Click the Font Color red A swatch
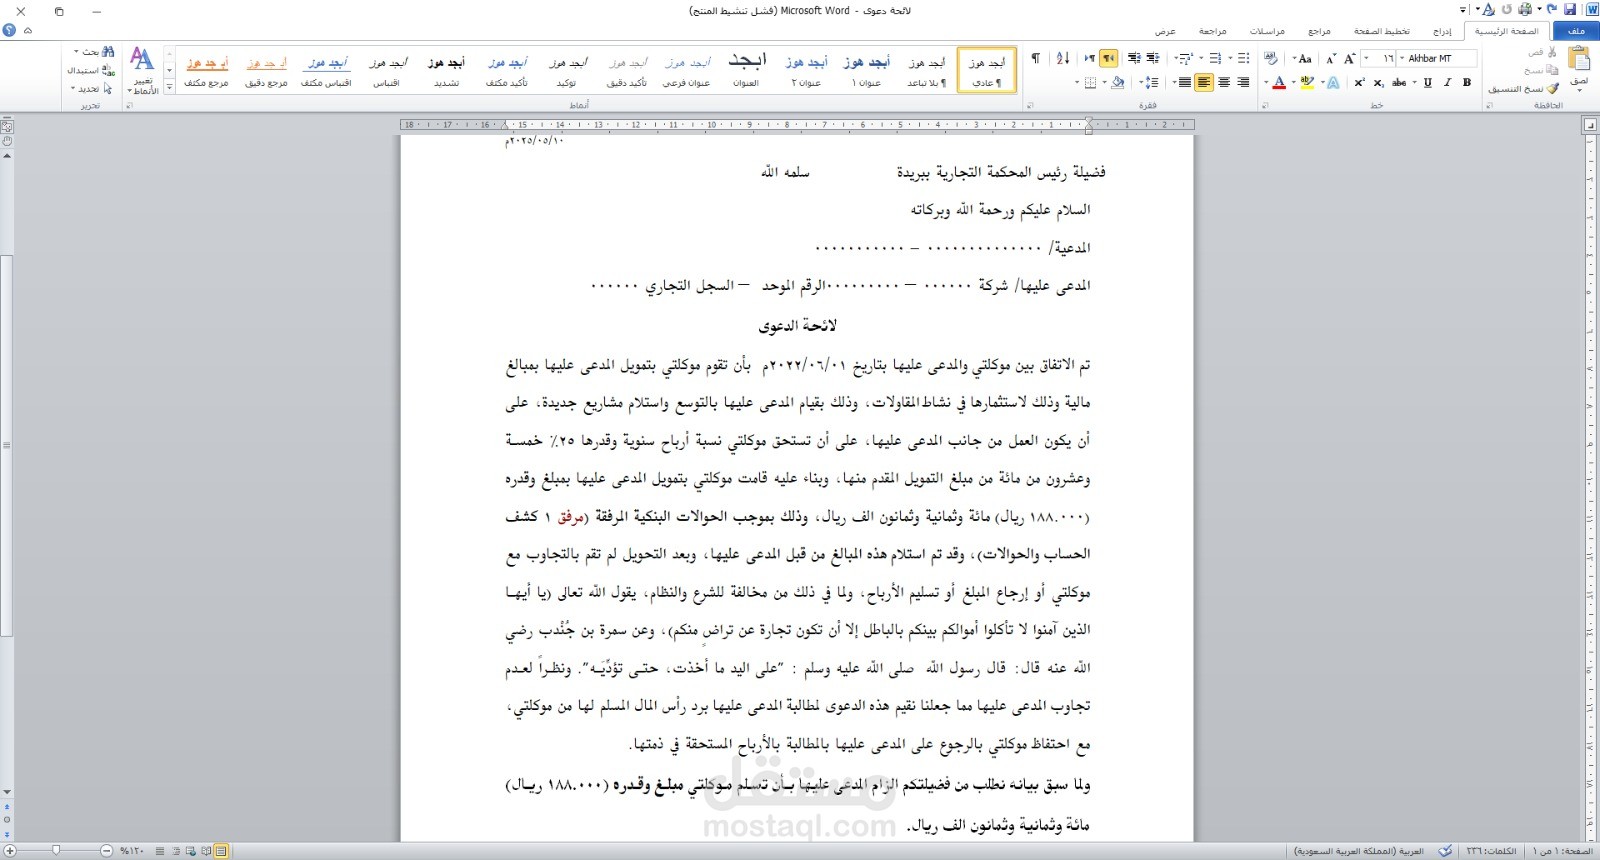This screenshot has width=1600, height=860. click(1278, 82)
